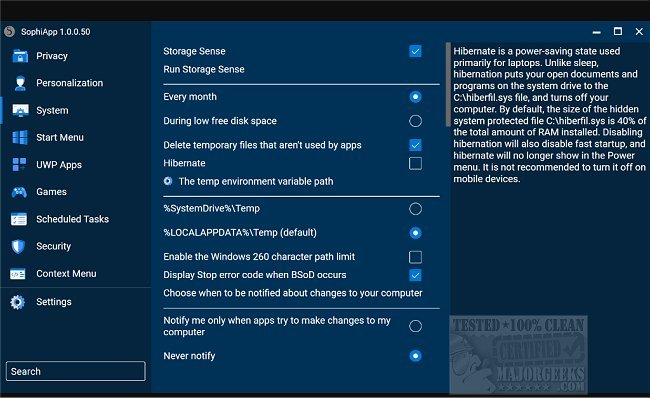Screen dimensions: 650x398
Task: Click the Security shield icon
Action: tap(18, 246)
